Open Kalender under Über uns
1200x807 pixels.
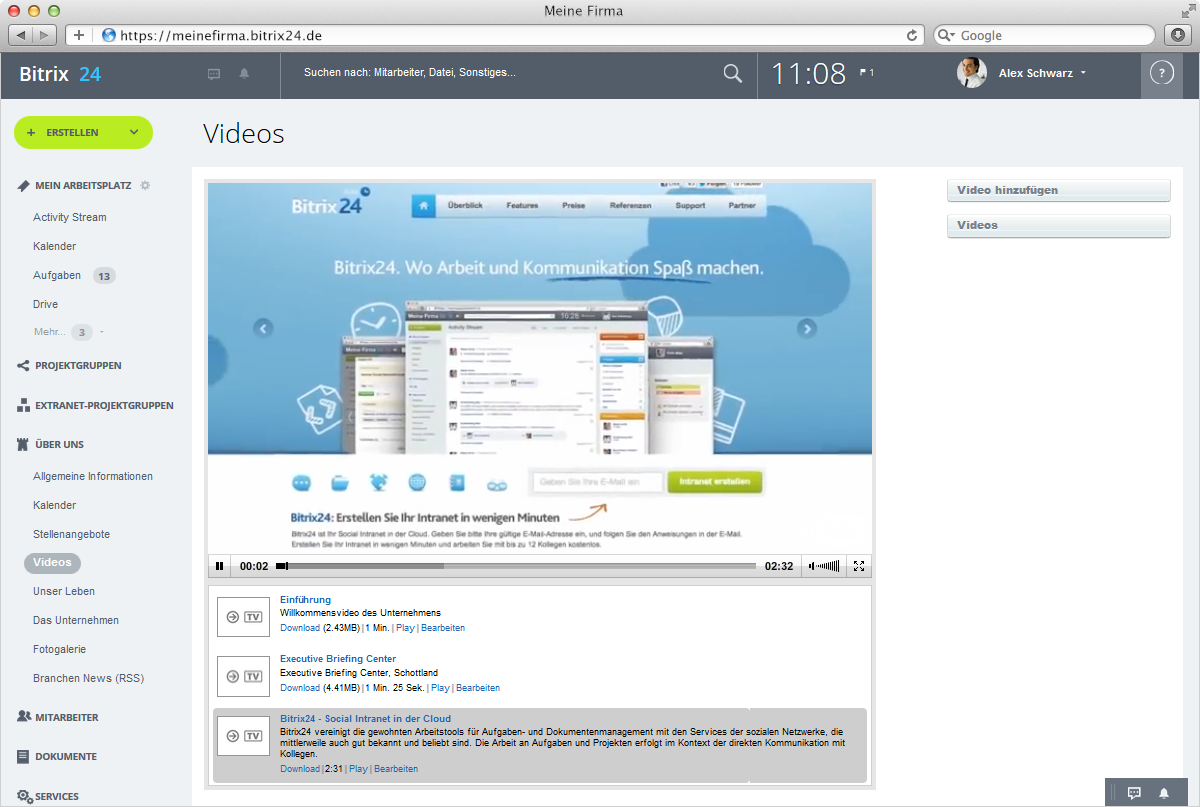tap(55, 505)
